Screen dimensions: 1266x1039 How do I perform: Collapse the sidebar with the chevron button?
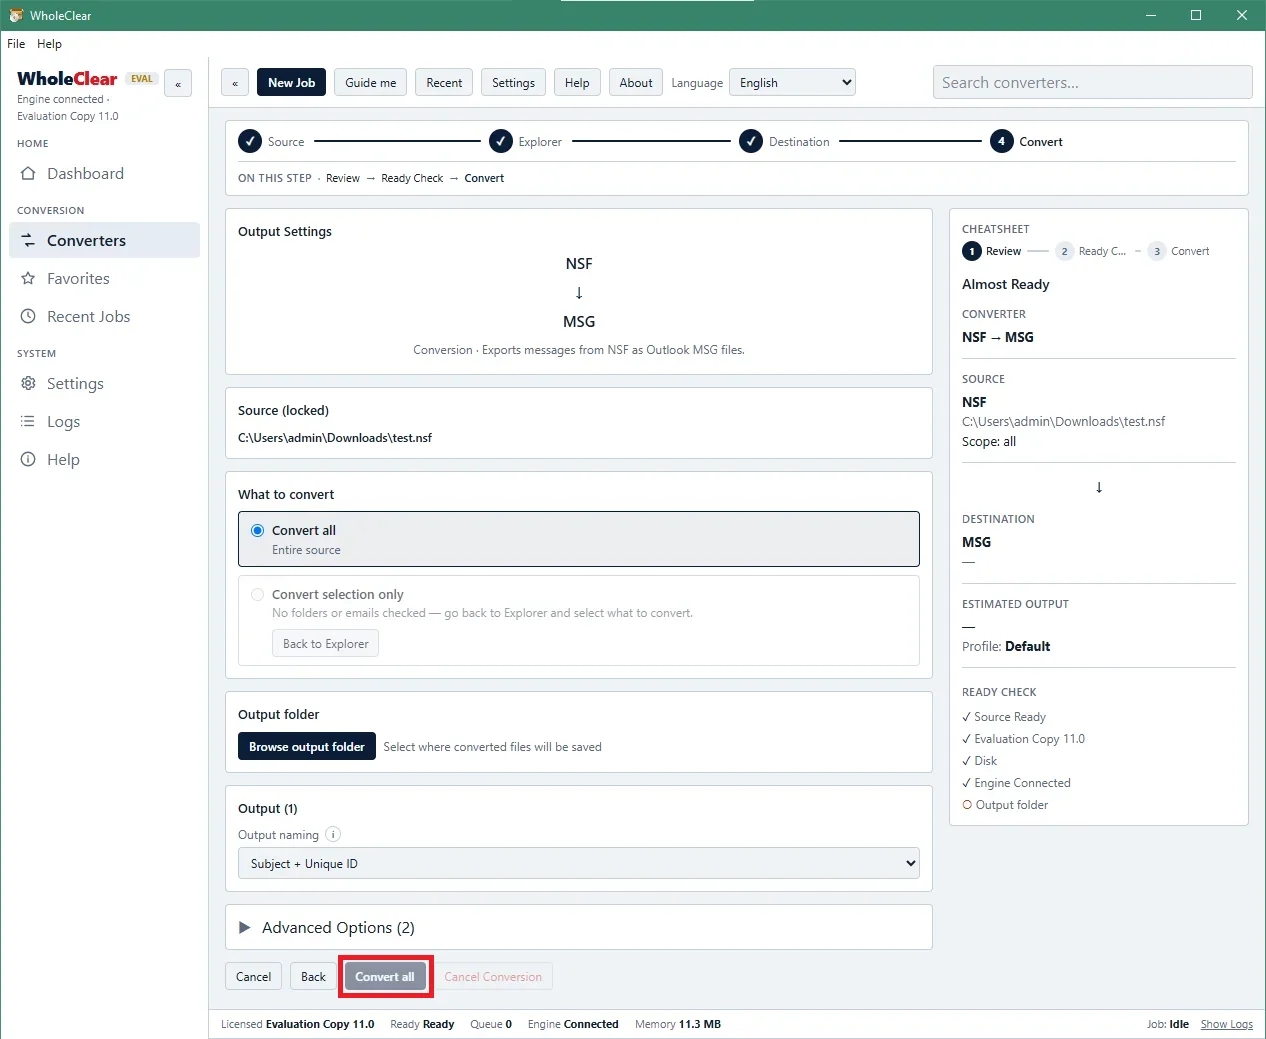(178, 84)
